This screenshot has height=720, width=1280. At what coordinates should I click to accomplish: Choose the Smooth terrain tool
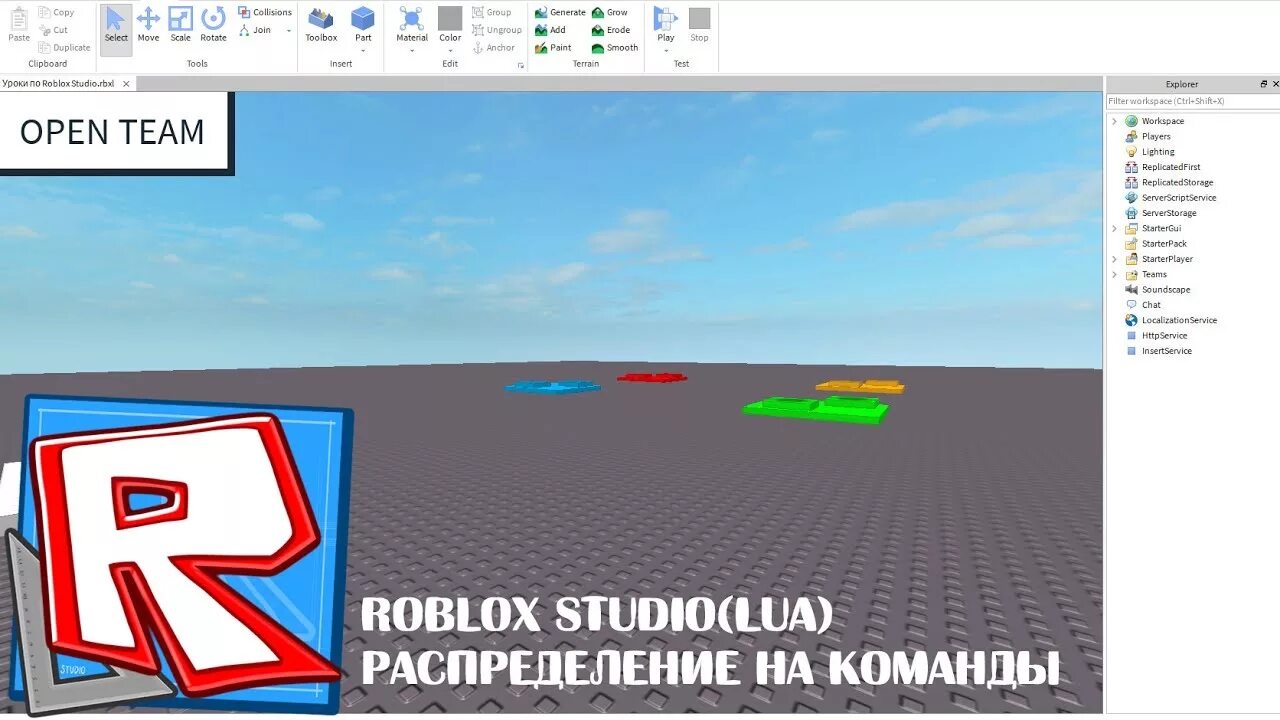pos(615,47)
